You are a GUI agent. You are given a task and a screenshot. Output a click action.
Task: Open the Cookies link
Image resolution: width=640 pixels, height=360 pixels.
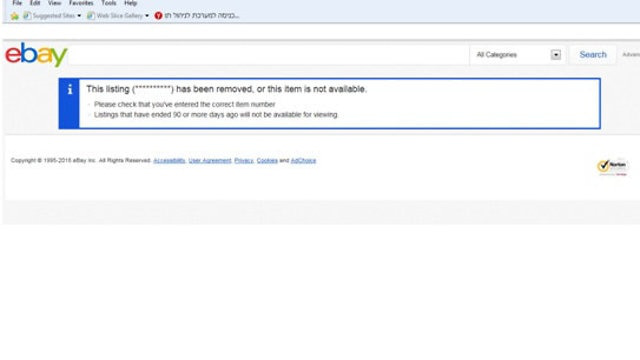[267, 160]
